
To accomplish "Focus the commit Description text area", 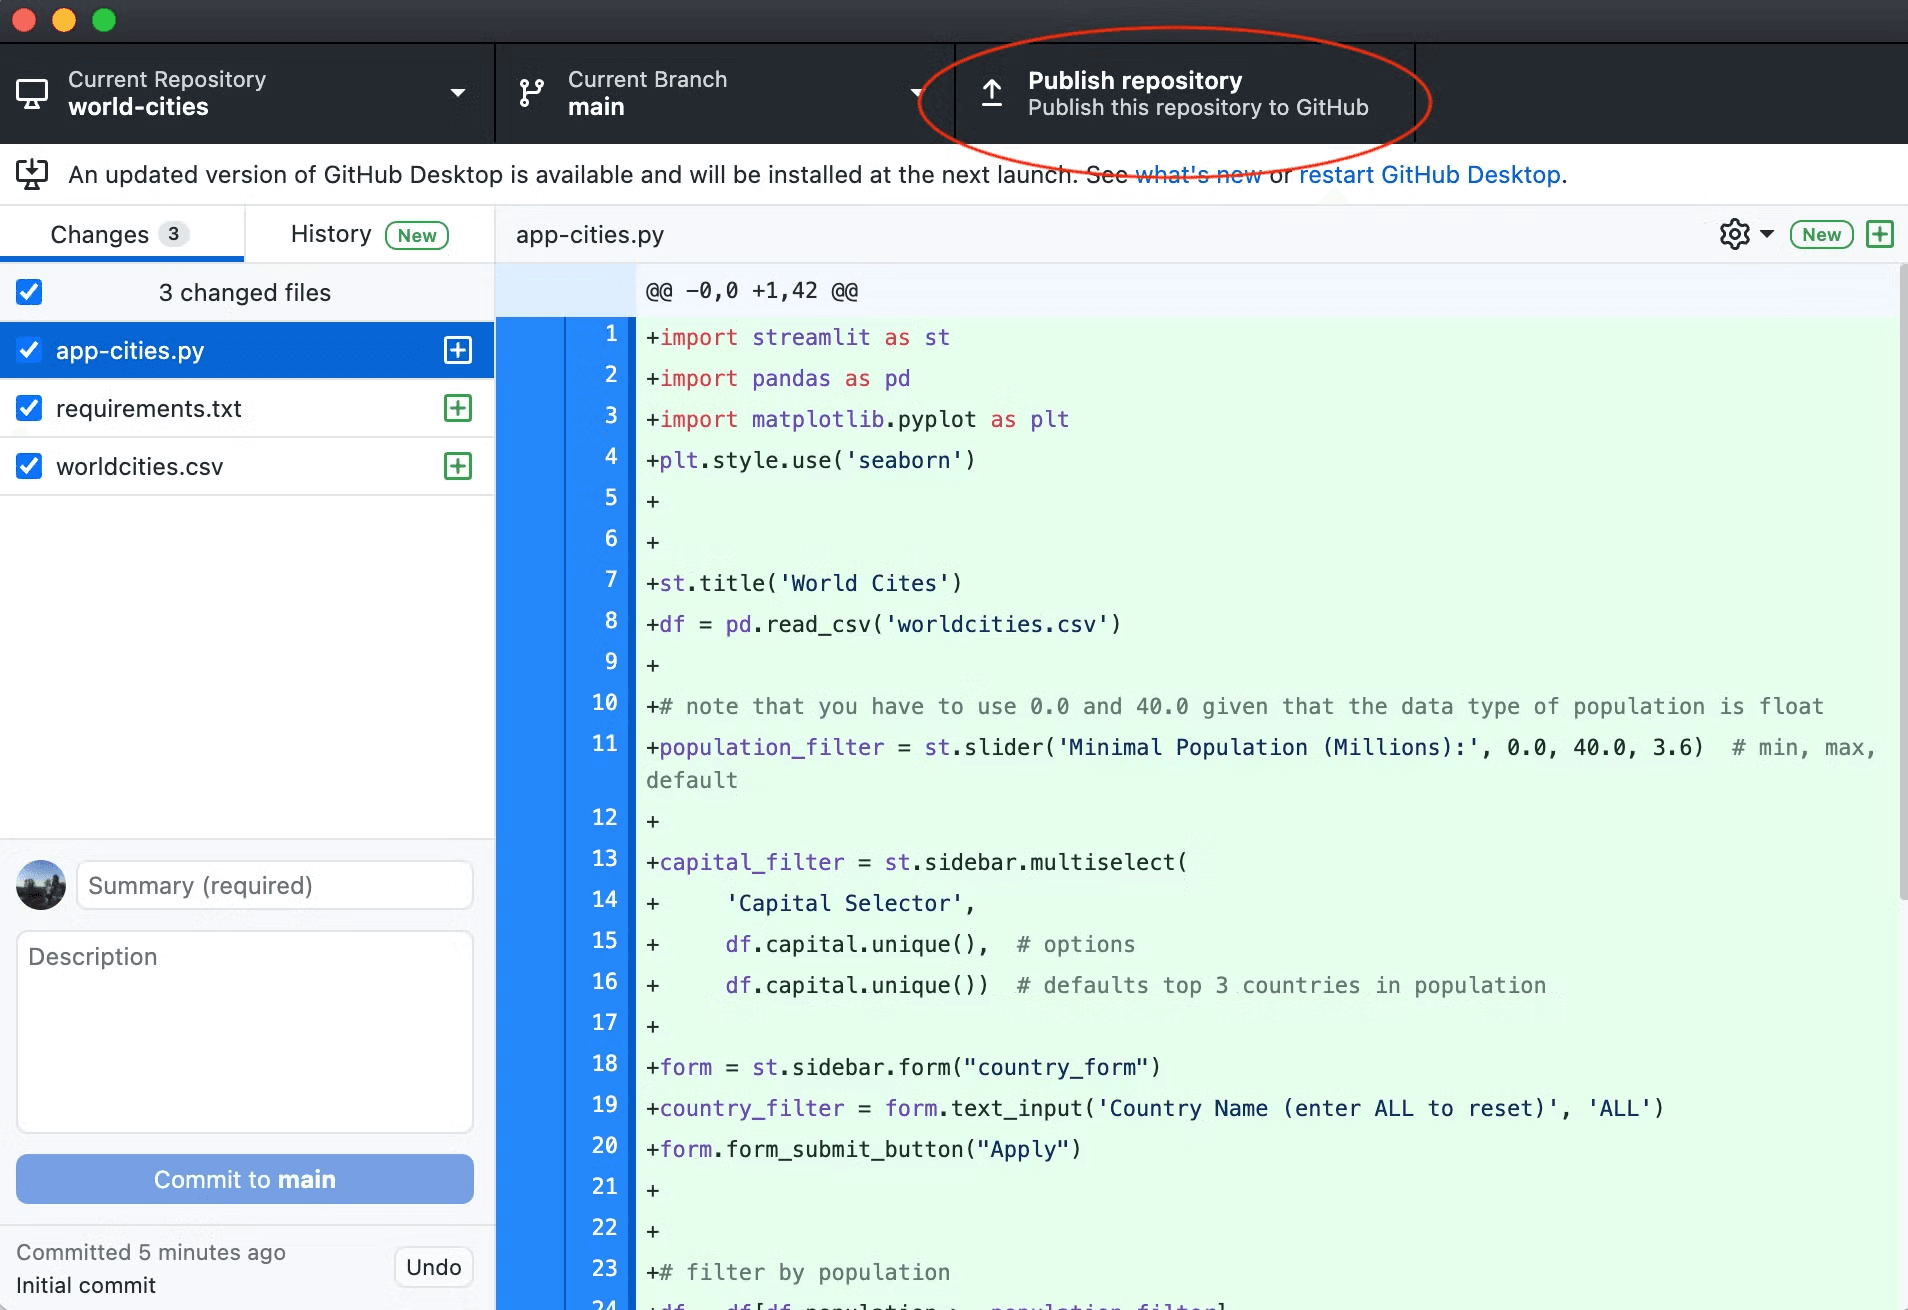I will 245,1032.
